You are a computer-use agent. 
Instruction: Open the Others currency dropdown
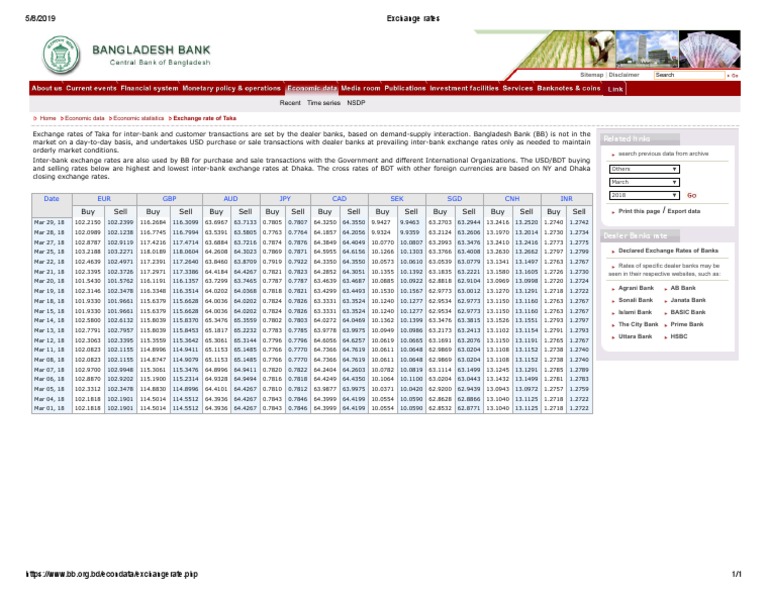coord(644,169)
